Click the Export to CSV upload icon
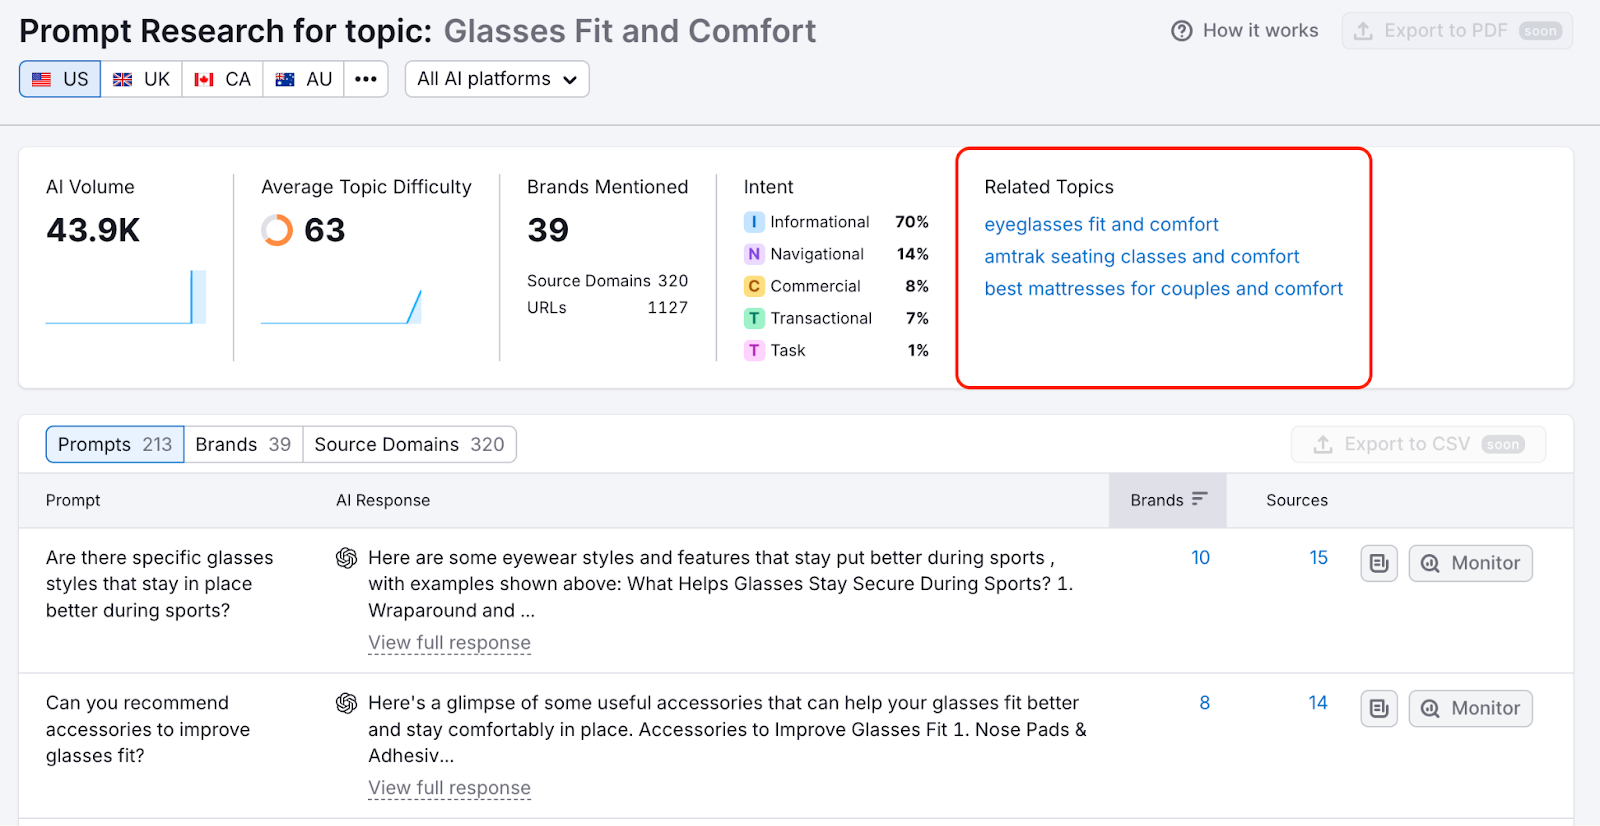This screenshot has width=1600, height=826. tap(1323, 444)
